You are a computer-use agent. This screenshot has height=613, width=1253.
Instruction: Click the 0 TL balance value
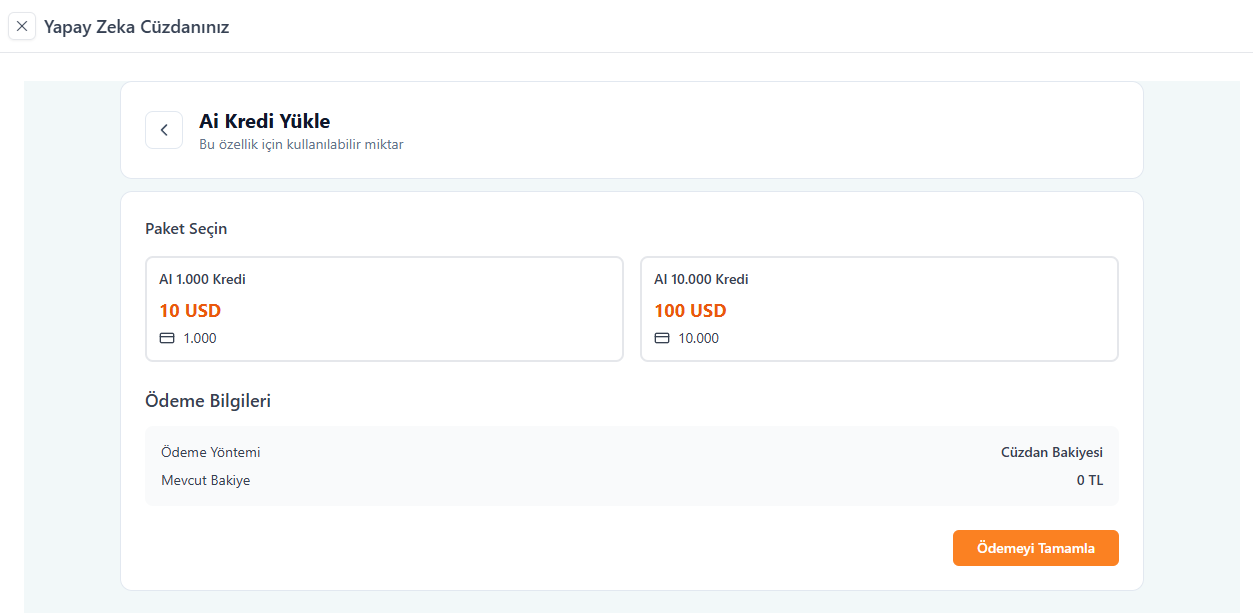[1089, 480]
